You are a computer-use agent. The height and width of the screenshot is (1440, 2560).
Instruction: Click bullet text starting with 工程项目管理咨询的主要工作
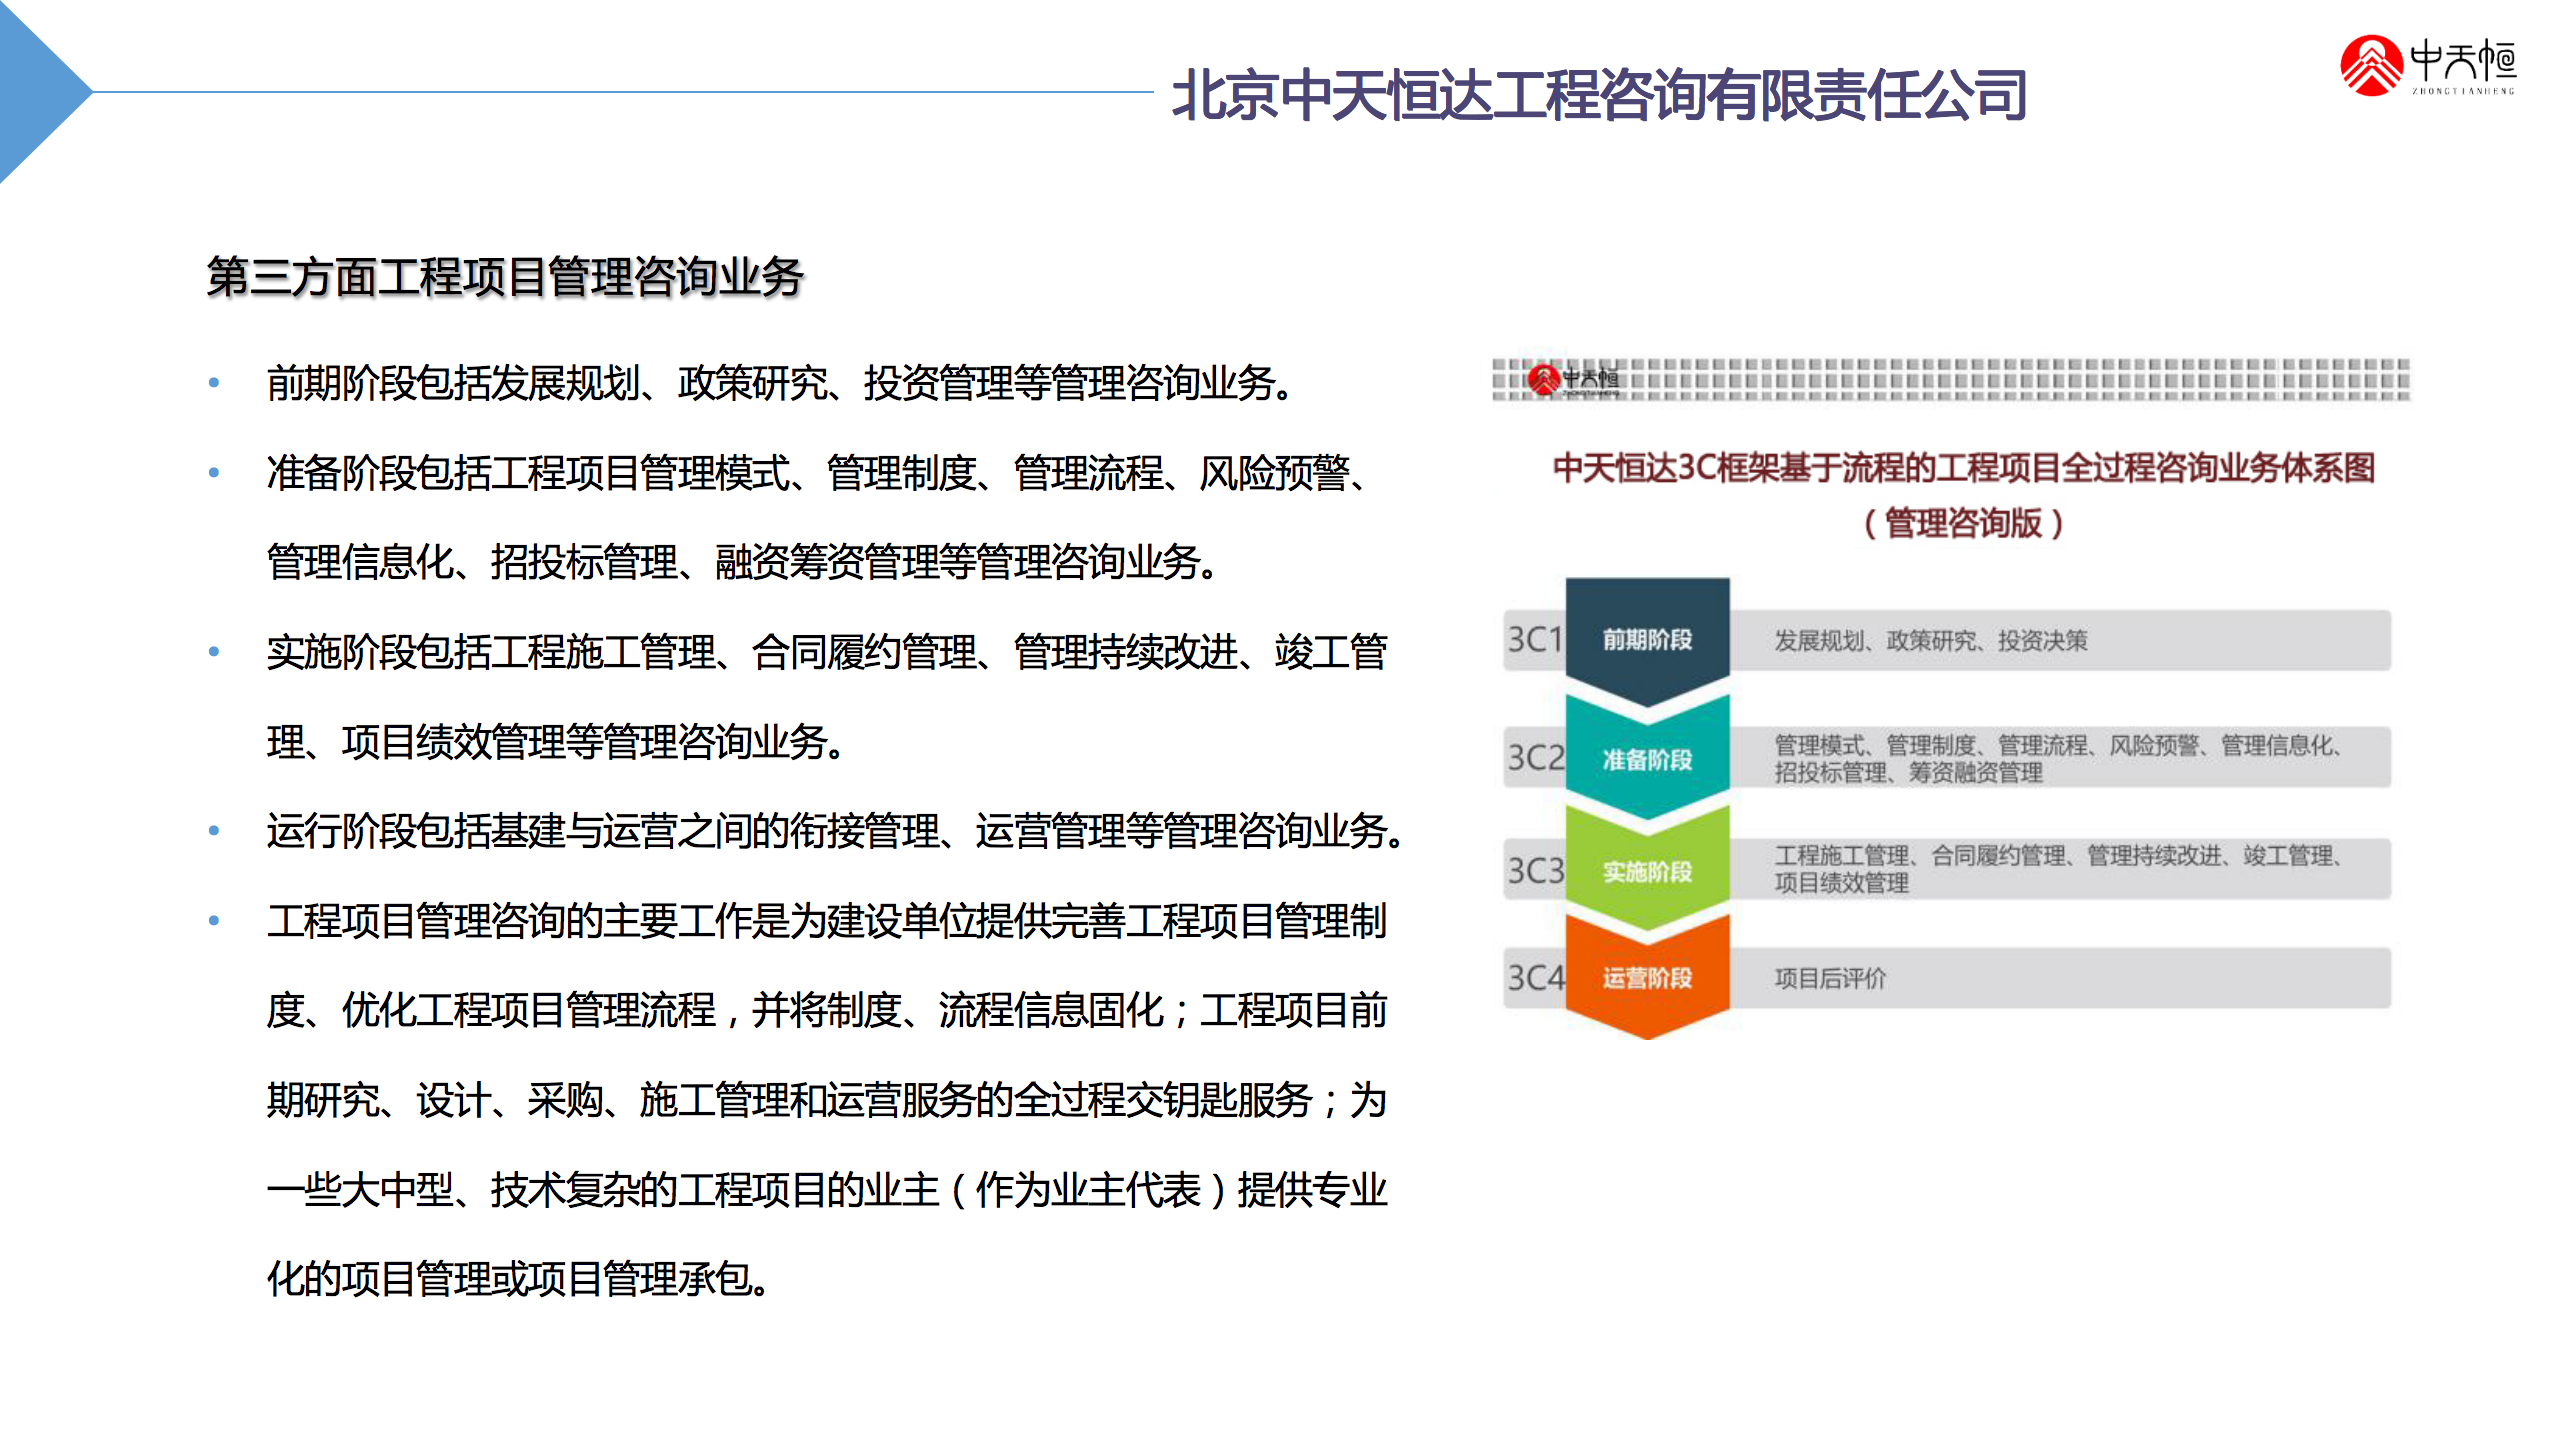coord(827,921)
